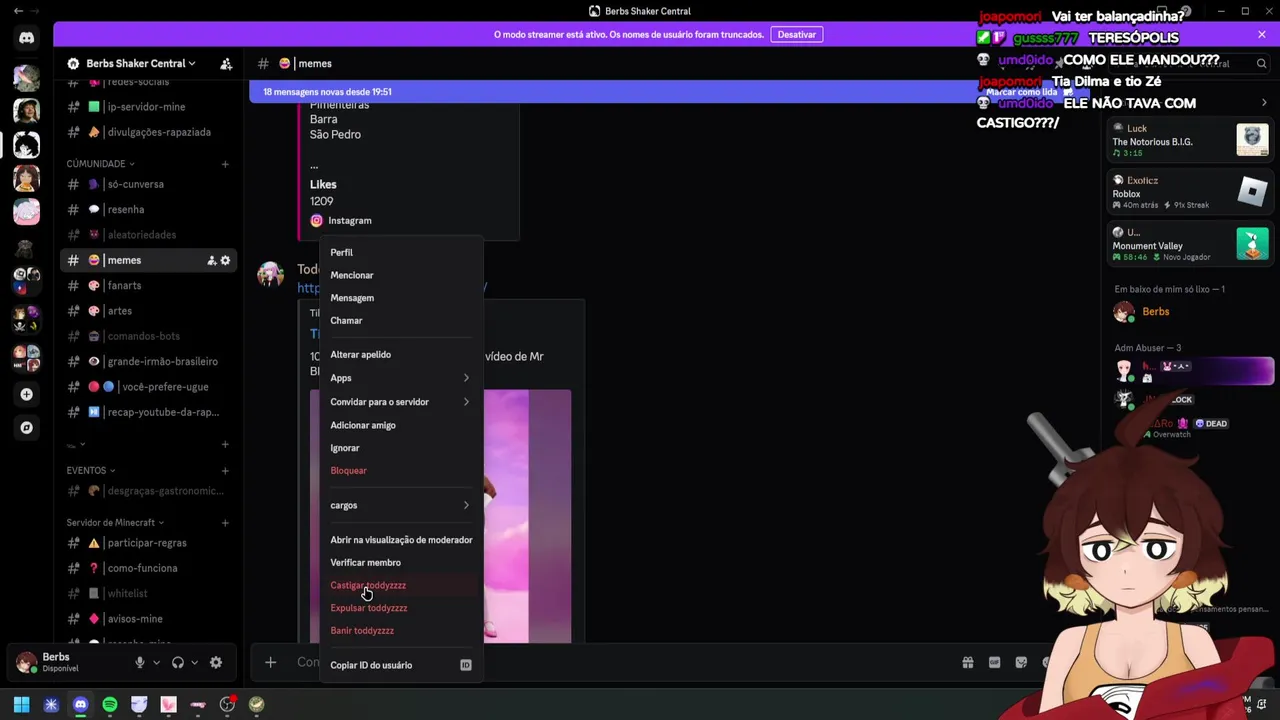Viewport: 1280px width, 720px height.
Task: Open Spotify from the taskbar
Action: [x=110, y=704]
